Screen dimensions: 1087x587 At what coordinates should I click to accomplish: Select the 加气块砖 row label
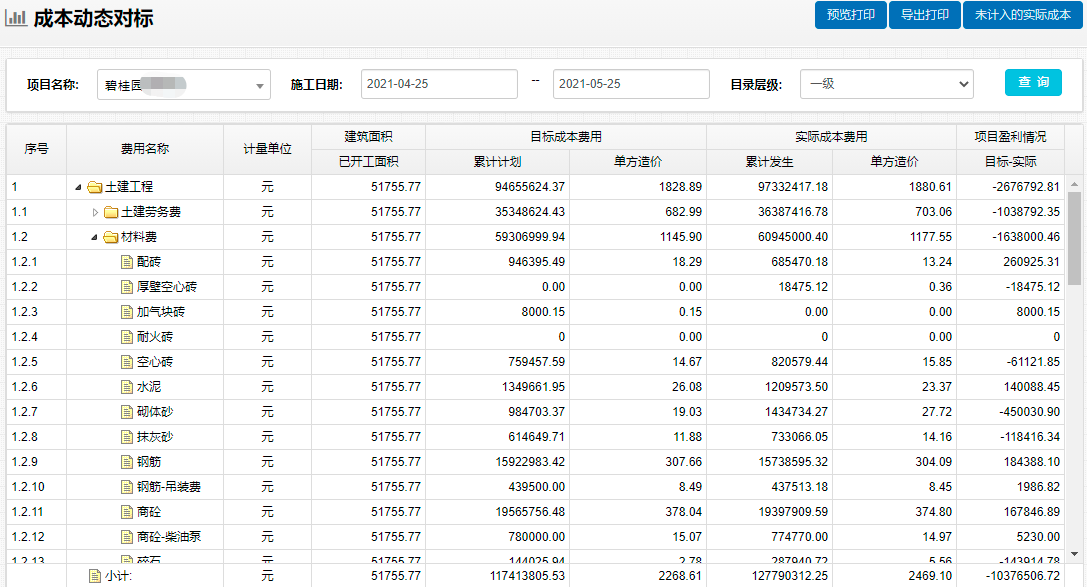(161, 312)
